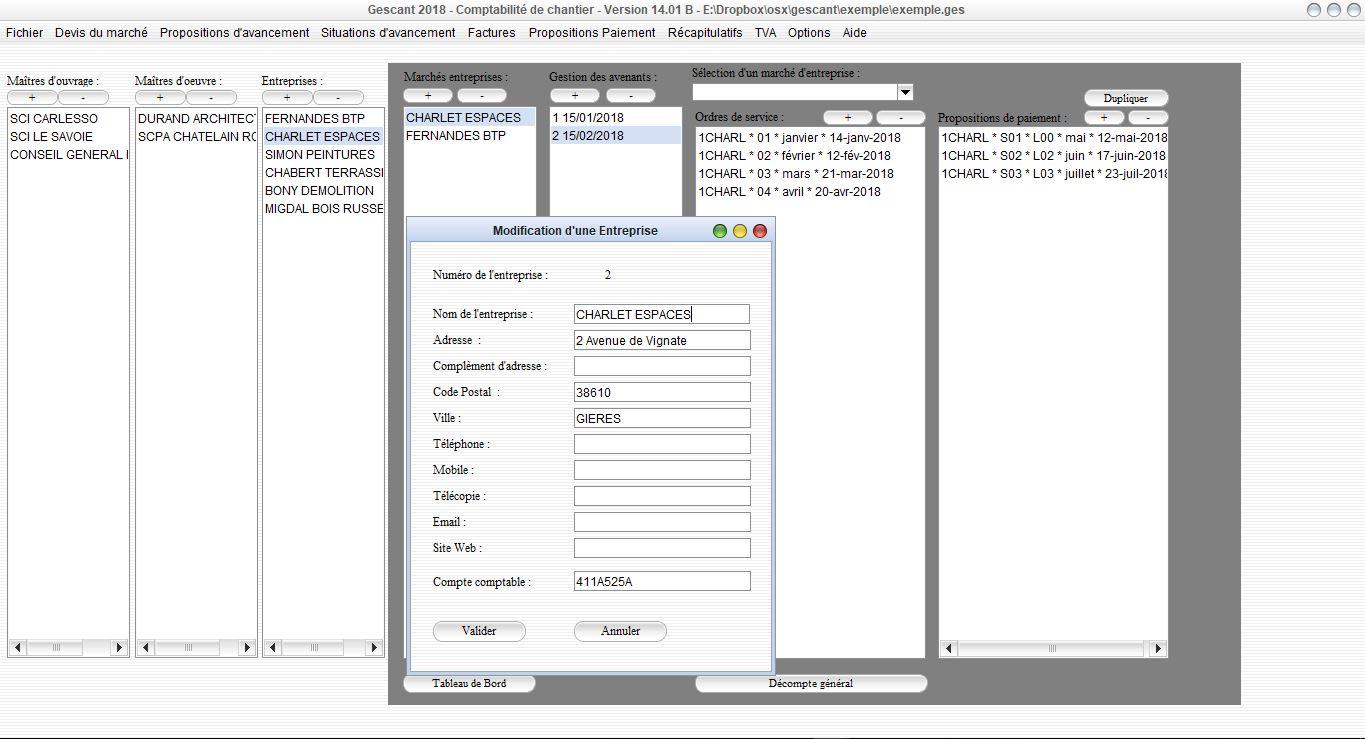Select DURAND ARCHITECT in Maîtres d'oeuvre
The width and height of the screenshot is (1365, 739).
(196, 118)
